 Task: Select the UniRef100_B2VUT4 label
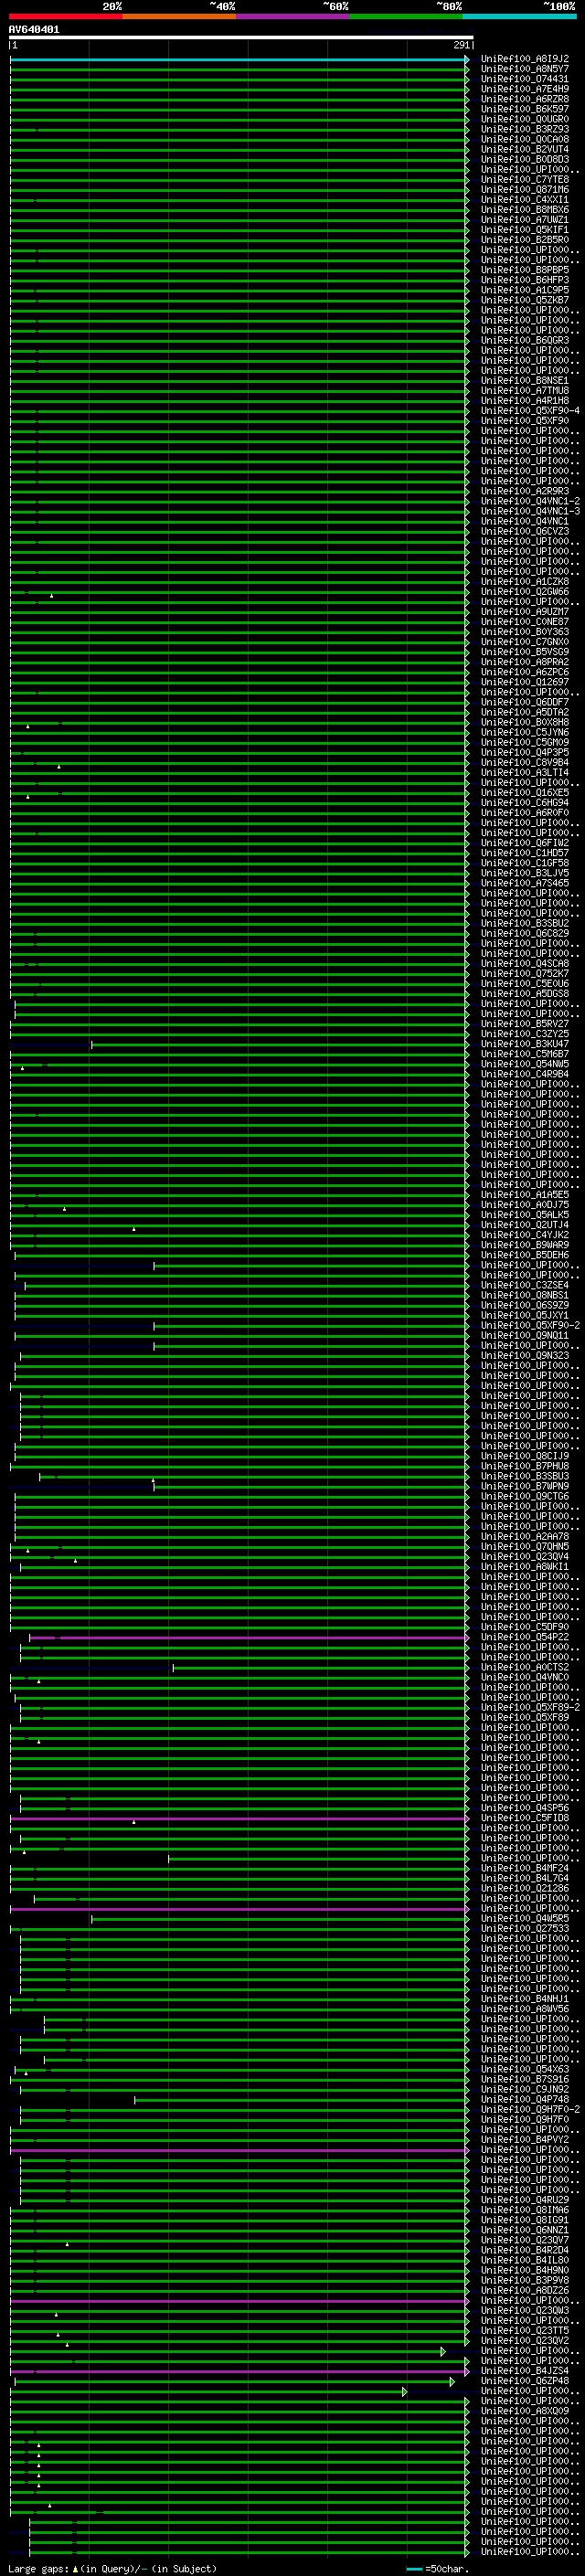coord(525,149)
